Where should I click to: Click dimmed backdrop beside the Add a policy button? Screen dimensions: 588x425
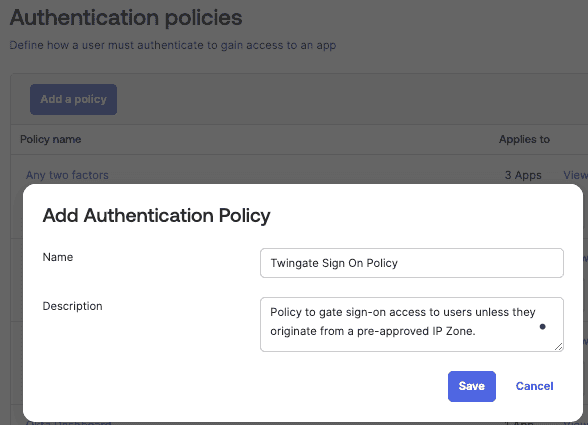click(x=300, y=99)
